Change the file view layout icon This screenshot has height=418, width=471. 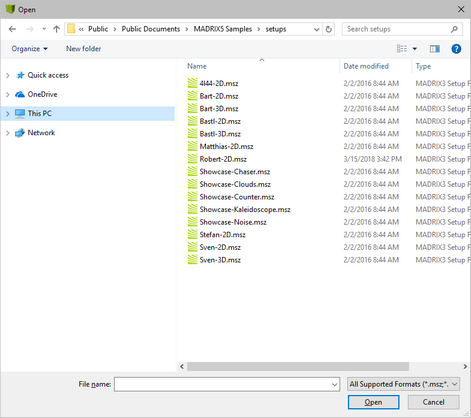pyautogui.click(x=402, y=49)
